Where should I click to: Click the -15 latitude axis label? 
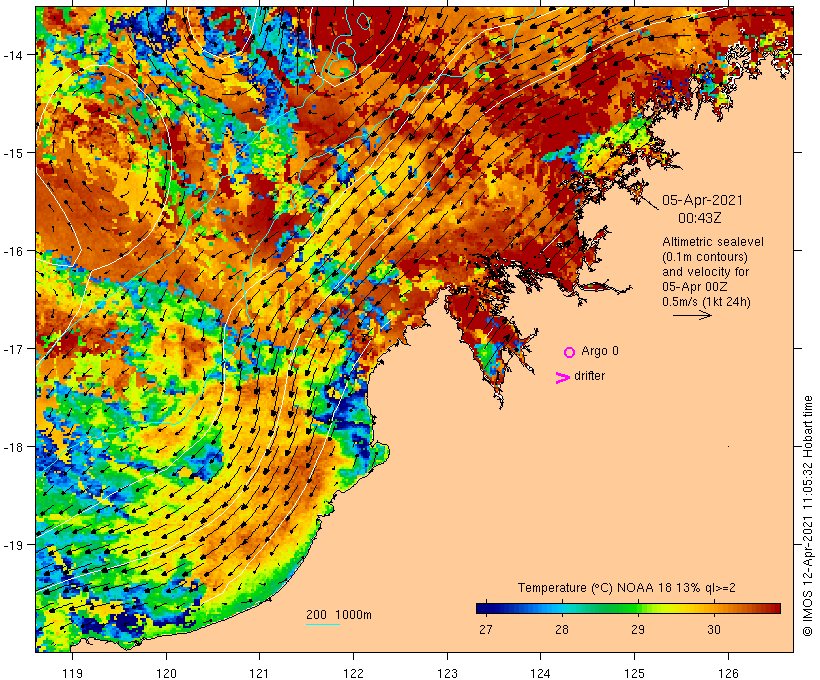12,153
